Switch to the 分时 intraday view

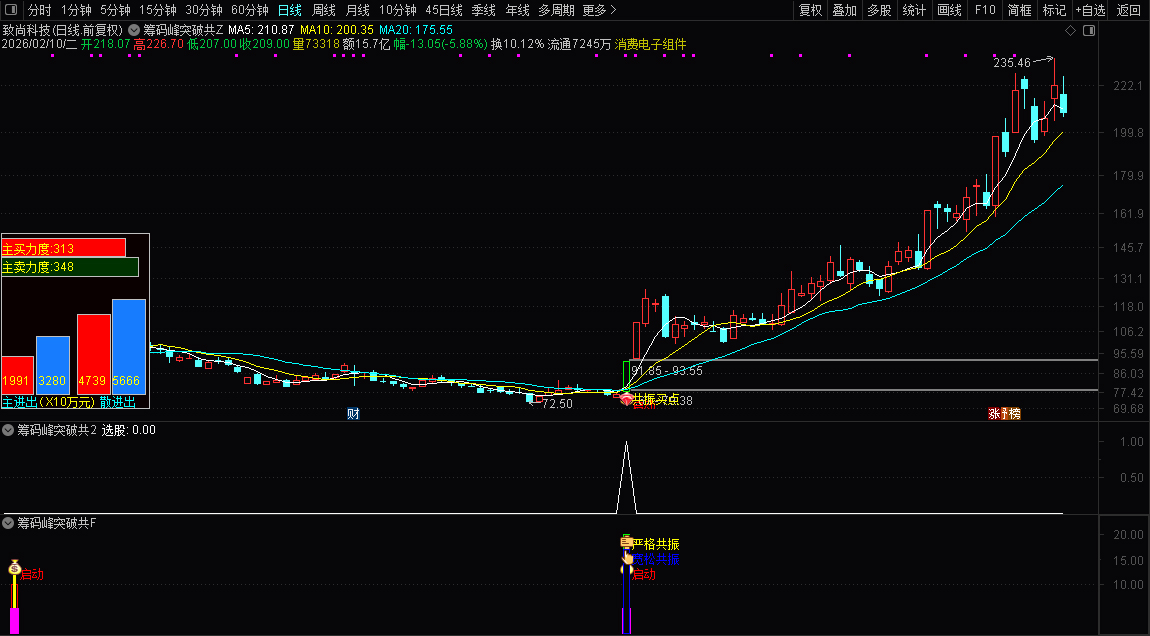40,10
